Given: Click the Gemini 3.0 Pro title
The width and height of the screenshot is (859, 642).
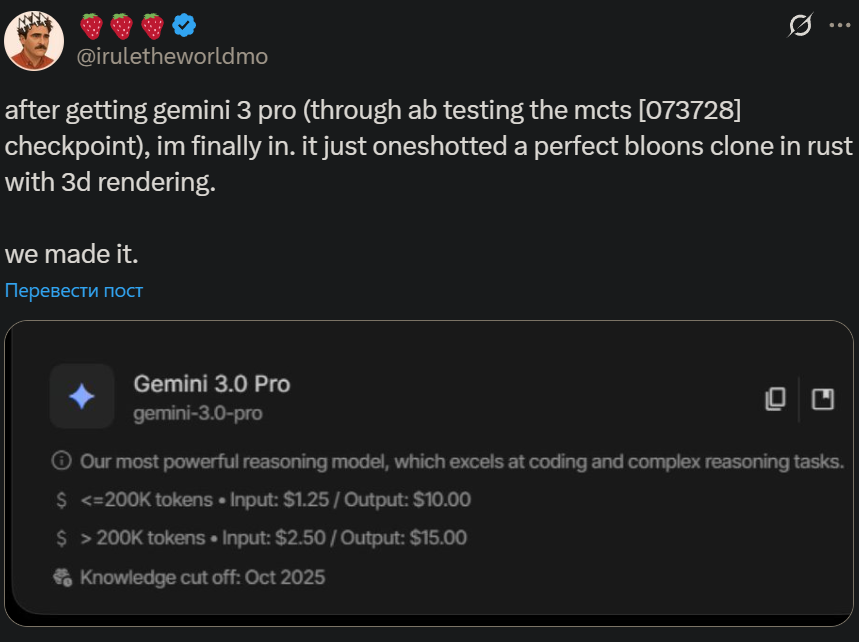Looking at the screenshot, I should pyautogui.click(x=211, y=383).
